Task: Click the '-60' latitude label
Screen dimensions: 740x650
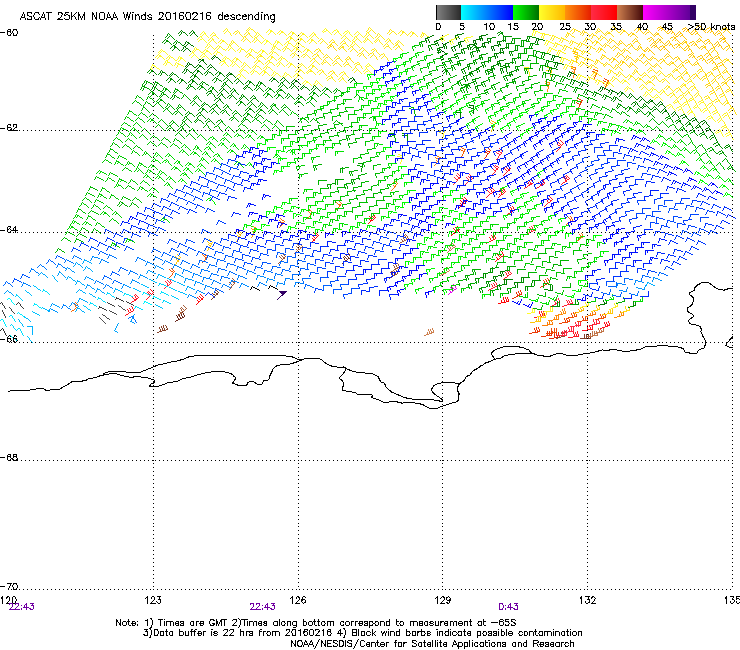Action: coord(10,33)
